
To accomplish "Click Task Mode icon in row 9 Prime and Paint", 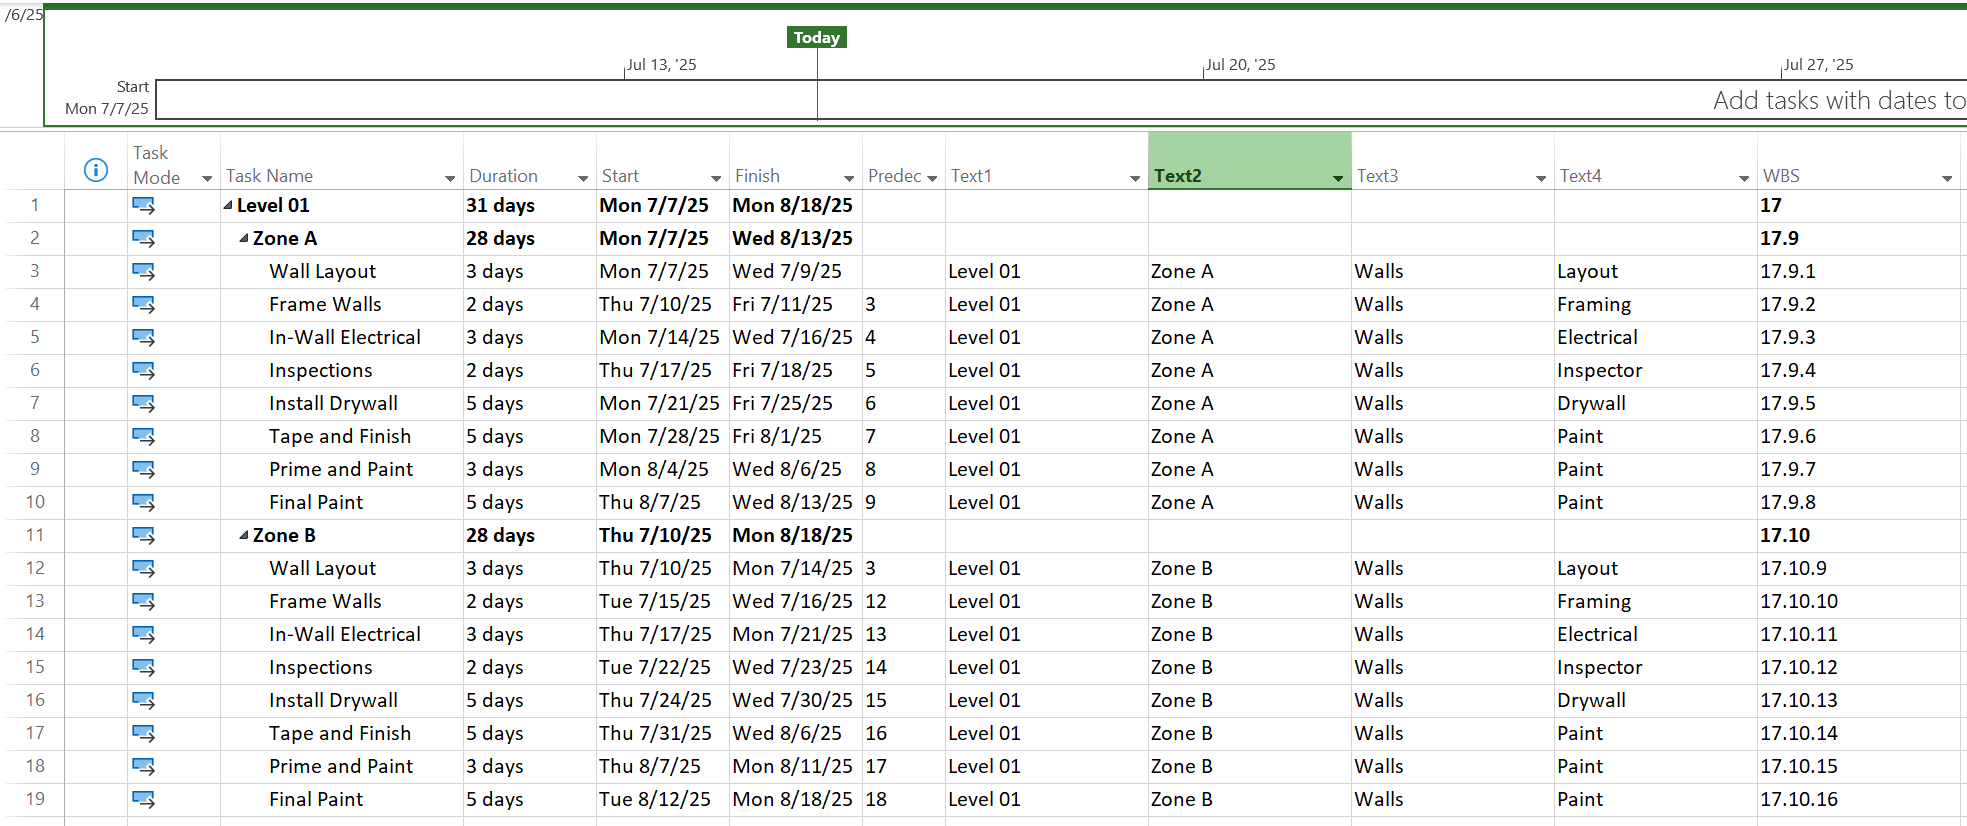I will tap(144, 469).
